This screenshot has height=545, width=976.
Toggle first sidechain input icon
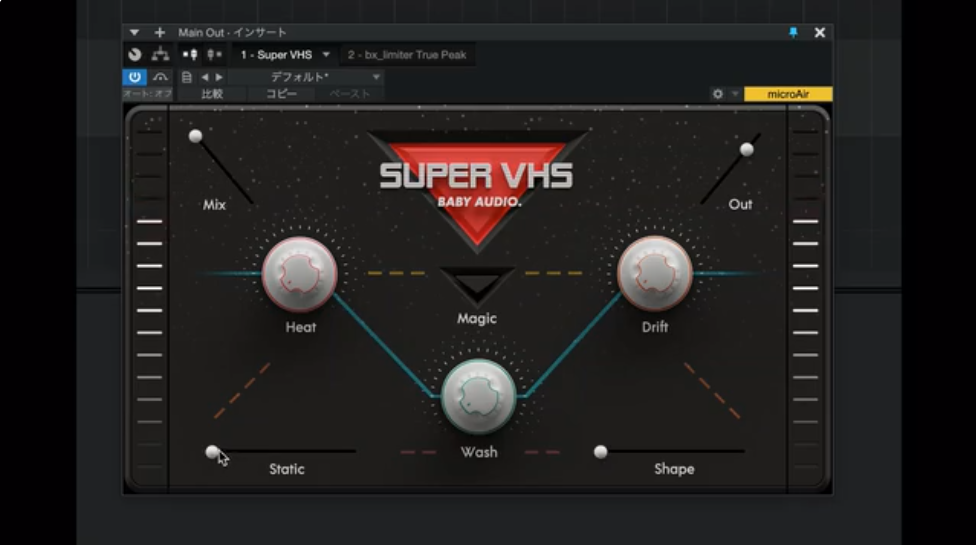(x=190, y=55)
